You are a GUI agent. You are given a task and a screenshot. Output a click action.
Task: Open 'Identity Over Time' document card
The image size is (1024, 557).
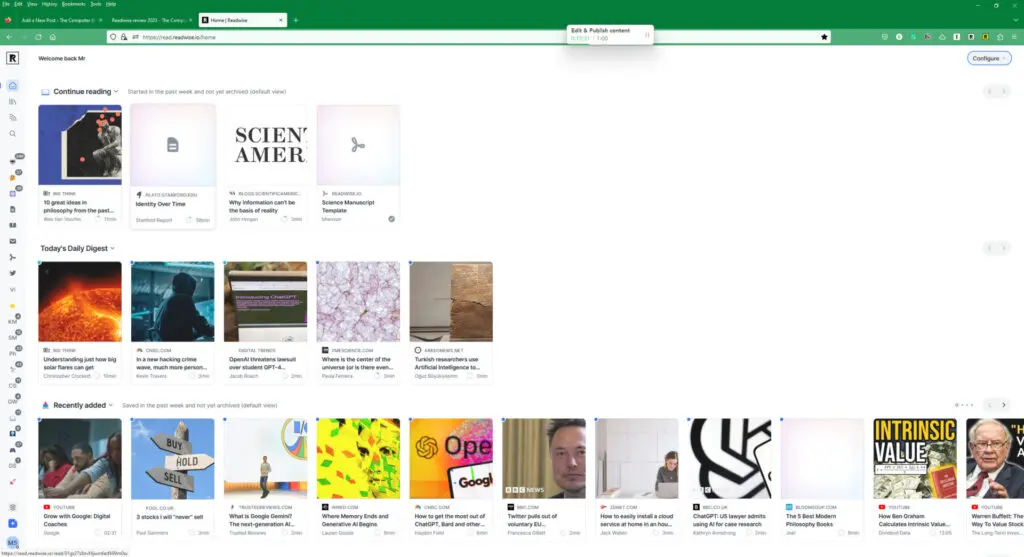pos(172,165)
